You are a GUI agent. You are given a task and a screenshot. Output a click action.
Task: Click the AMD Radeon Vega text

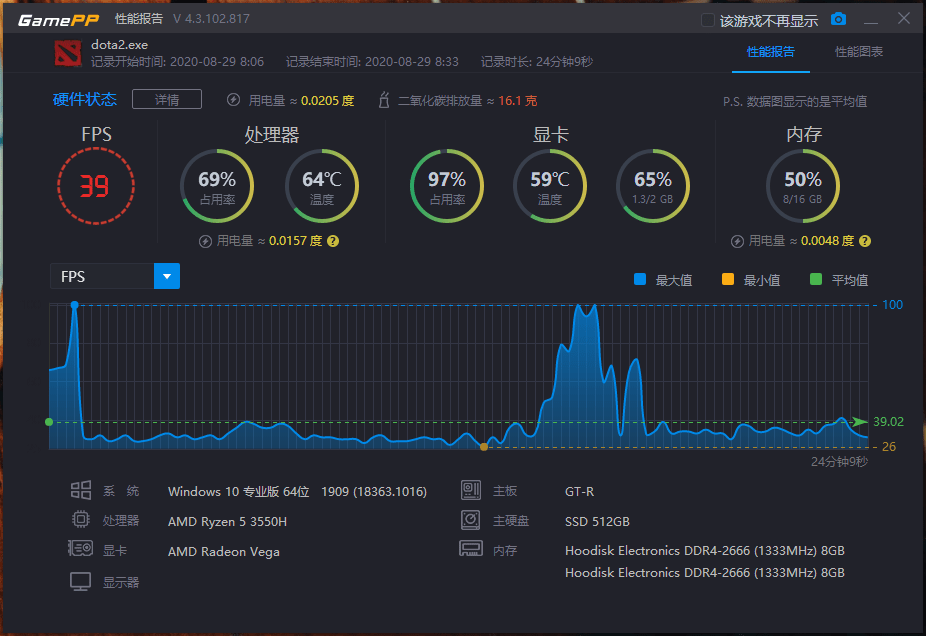pyautogui.click(x=224, y=552)
